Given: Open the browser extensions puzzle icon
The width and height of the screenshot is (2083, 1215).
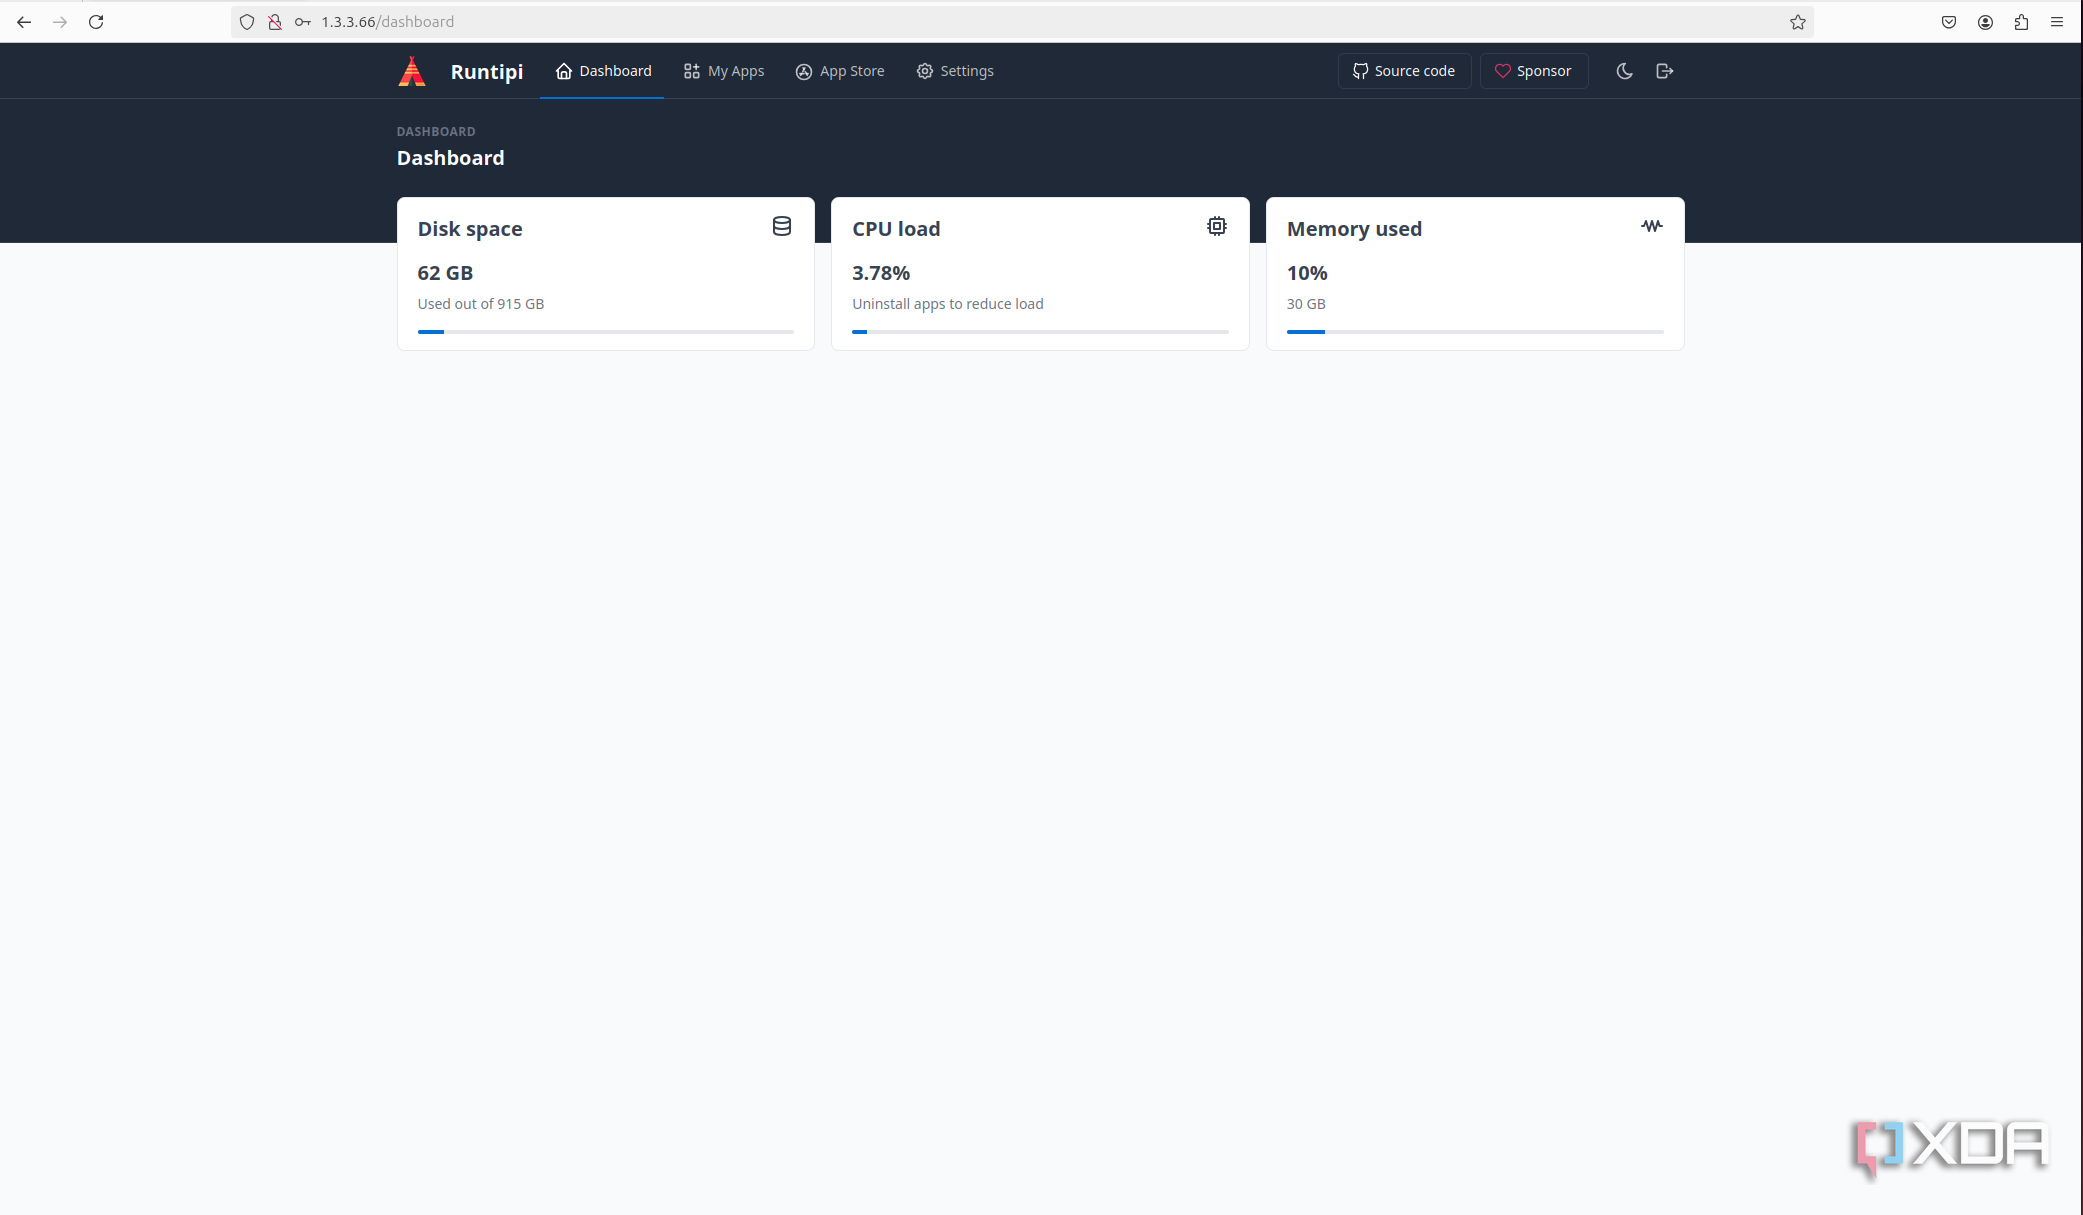Looking at the screenshot, I should (x=2021, y=22).
